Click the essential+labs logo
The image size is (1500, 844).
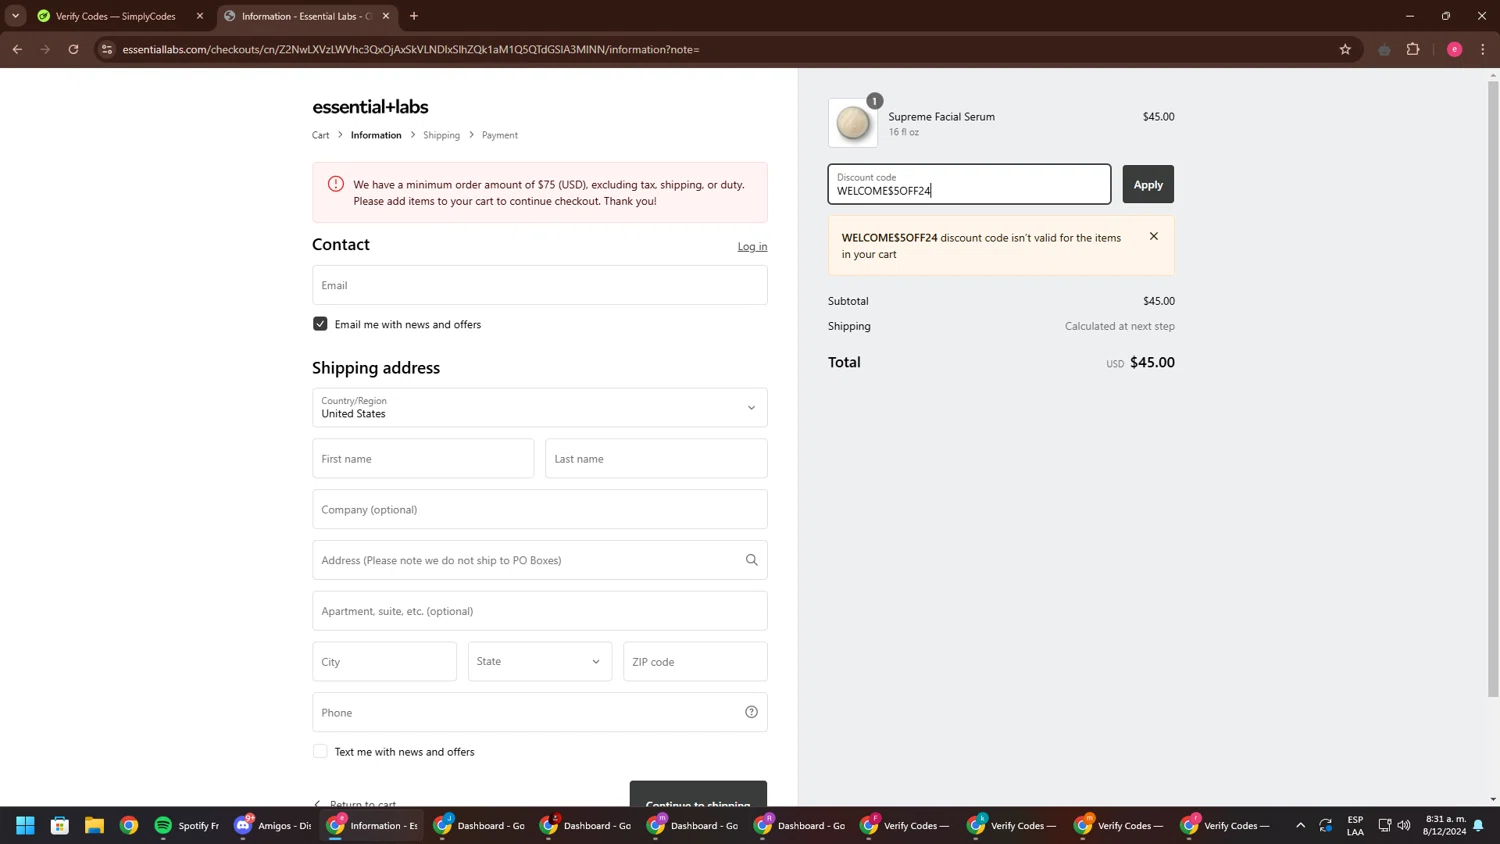tap(370, 107)
